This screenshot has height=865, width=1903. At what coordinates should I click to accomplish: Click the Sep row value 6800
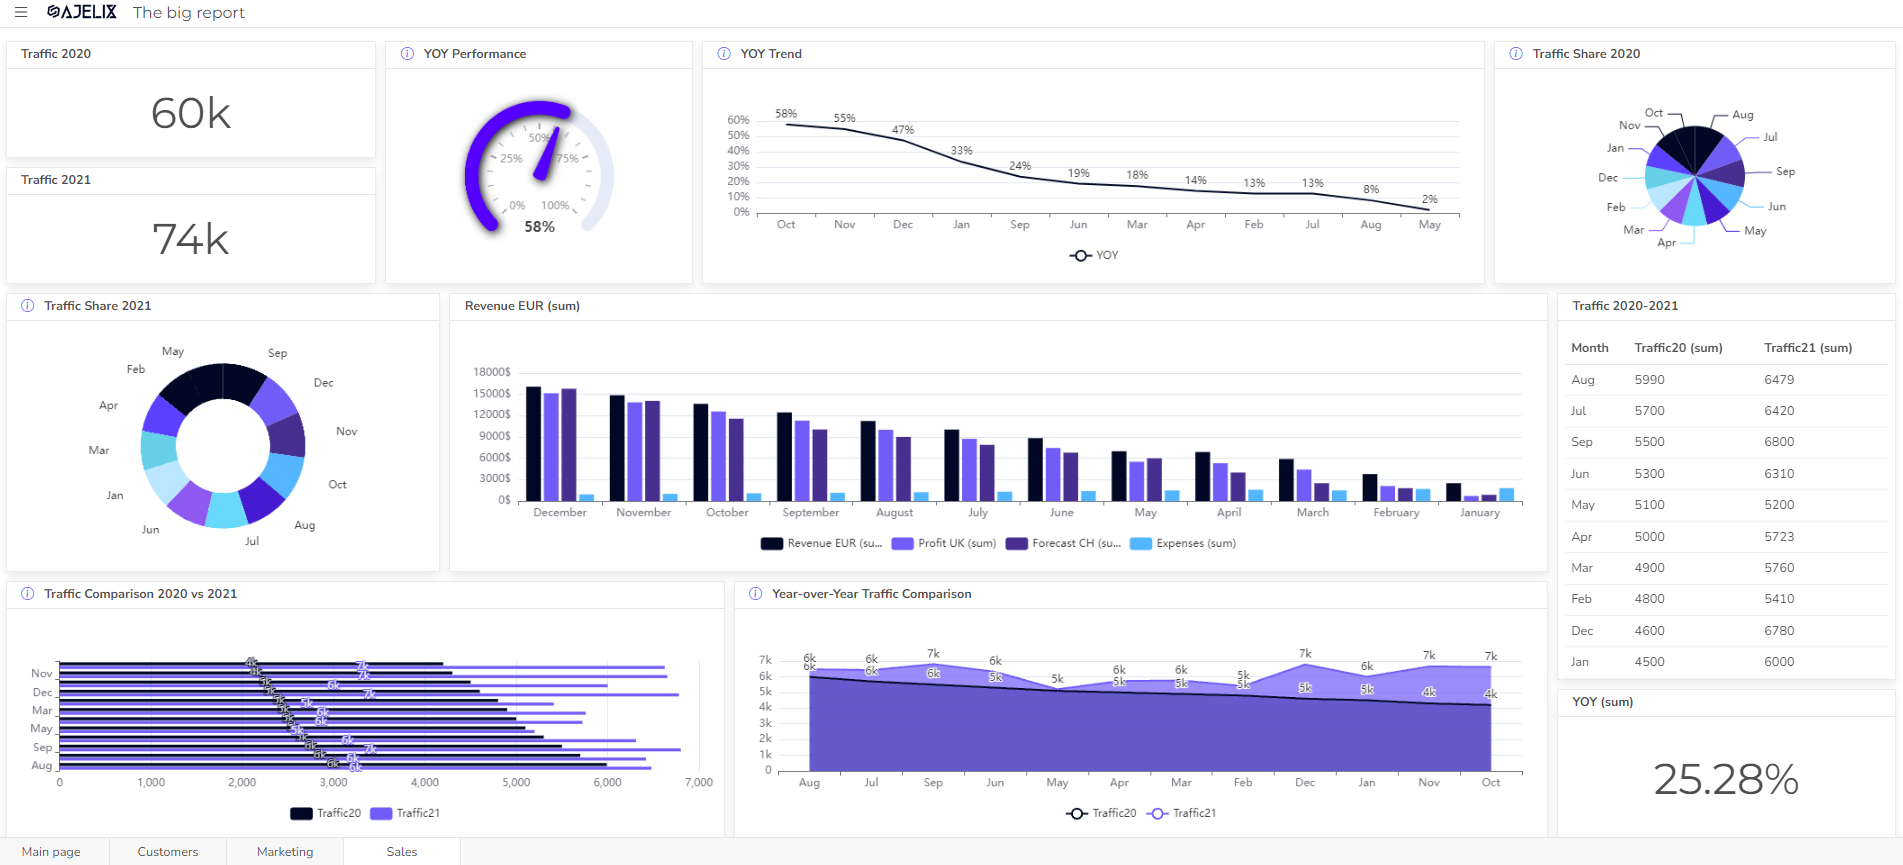(1779, 442)
